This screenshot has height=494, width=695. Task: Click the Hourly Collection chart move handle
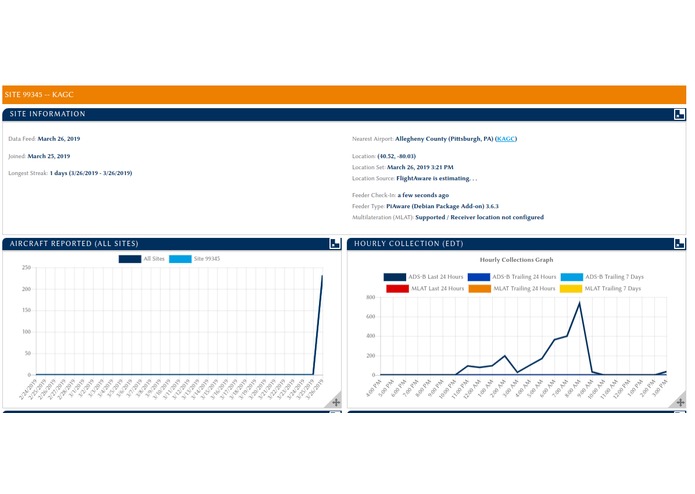coord(680,402)
